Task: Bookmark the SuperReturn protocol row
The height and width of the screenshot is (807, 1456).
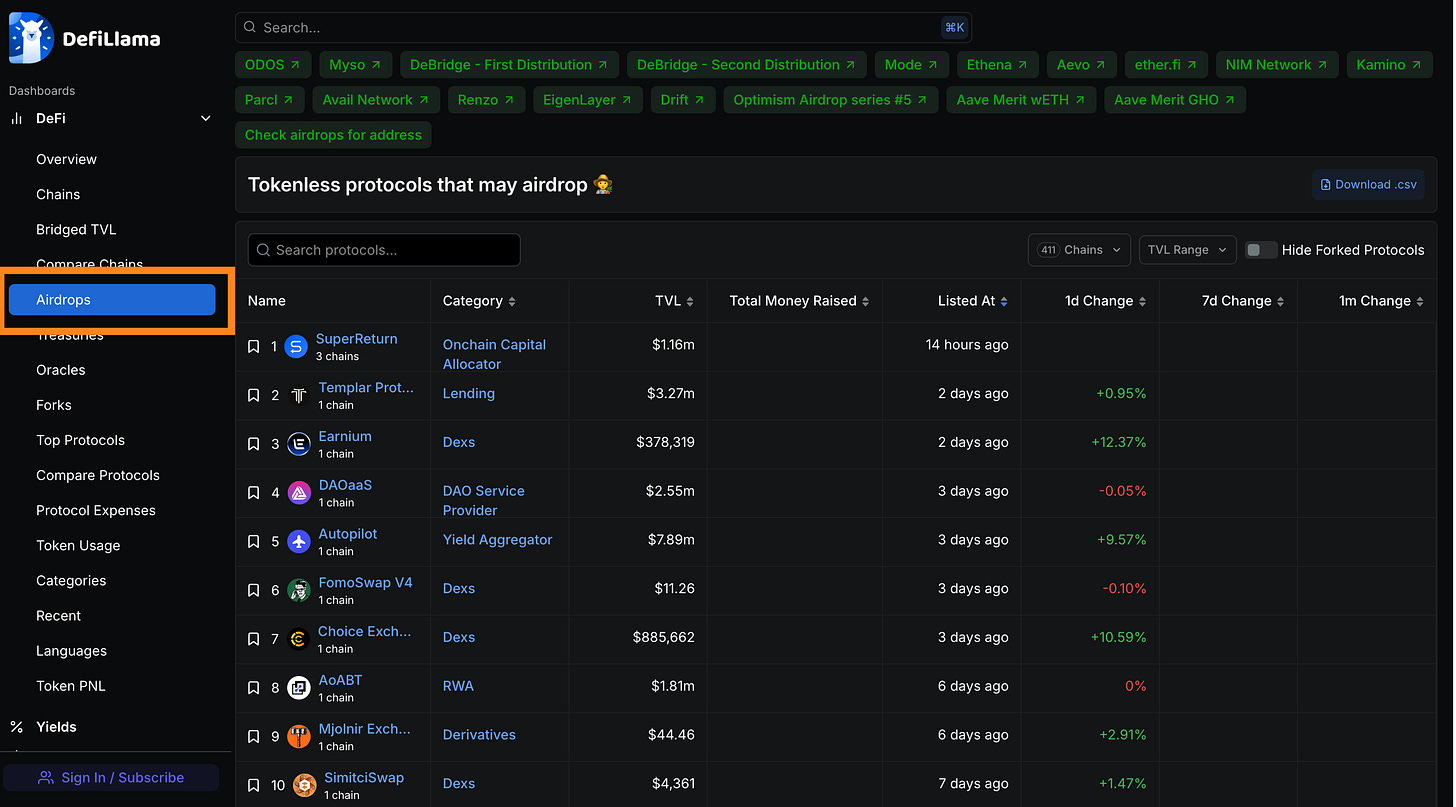Action: pos(254,347)
